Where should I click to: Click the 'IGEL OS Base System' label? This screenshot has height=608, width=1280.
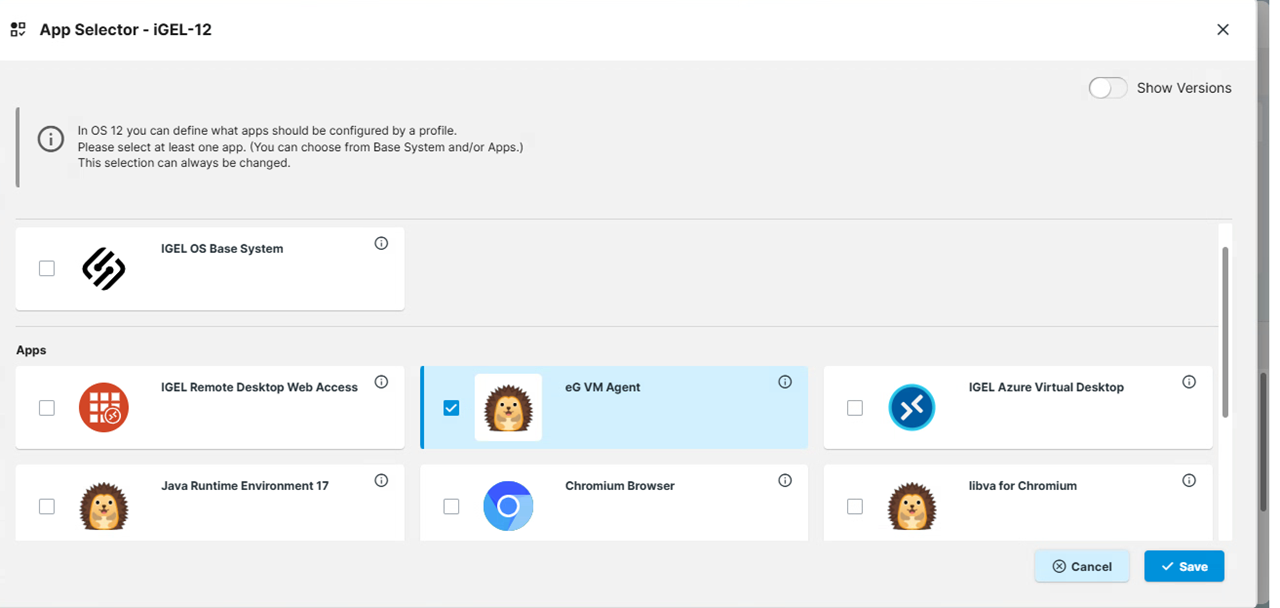[222, 248]
